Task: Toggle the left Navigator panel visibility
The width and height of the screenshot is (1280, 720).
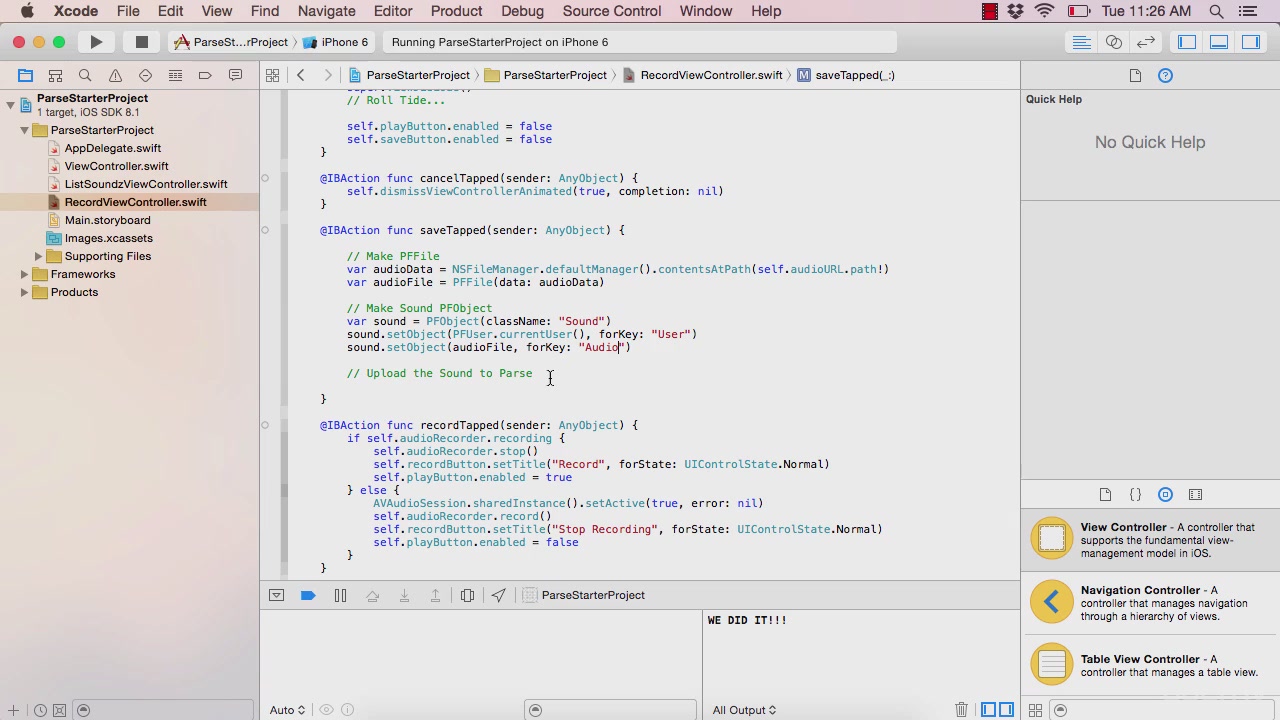Action: click(1187, 42)
